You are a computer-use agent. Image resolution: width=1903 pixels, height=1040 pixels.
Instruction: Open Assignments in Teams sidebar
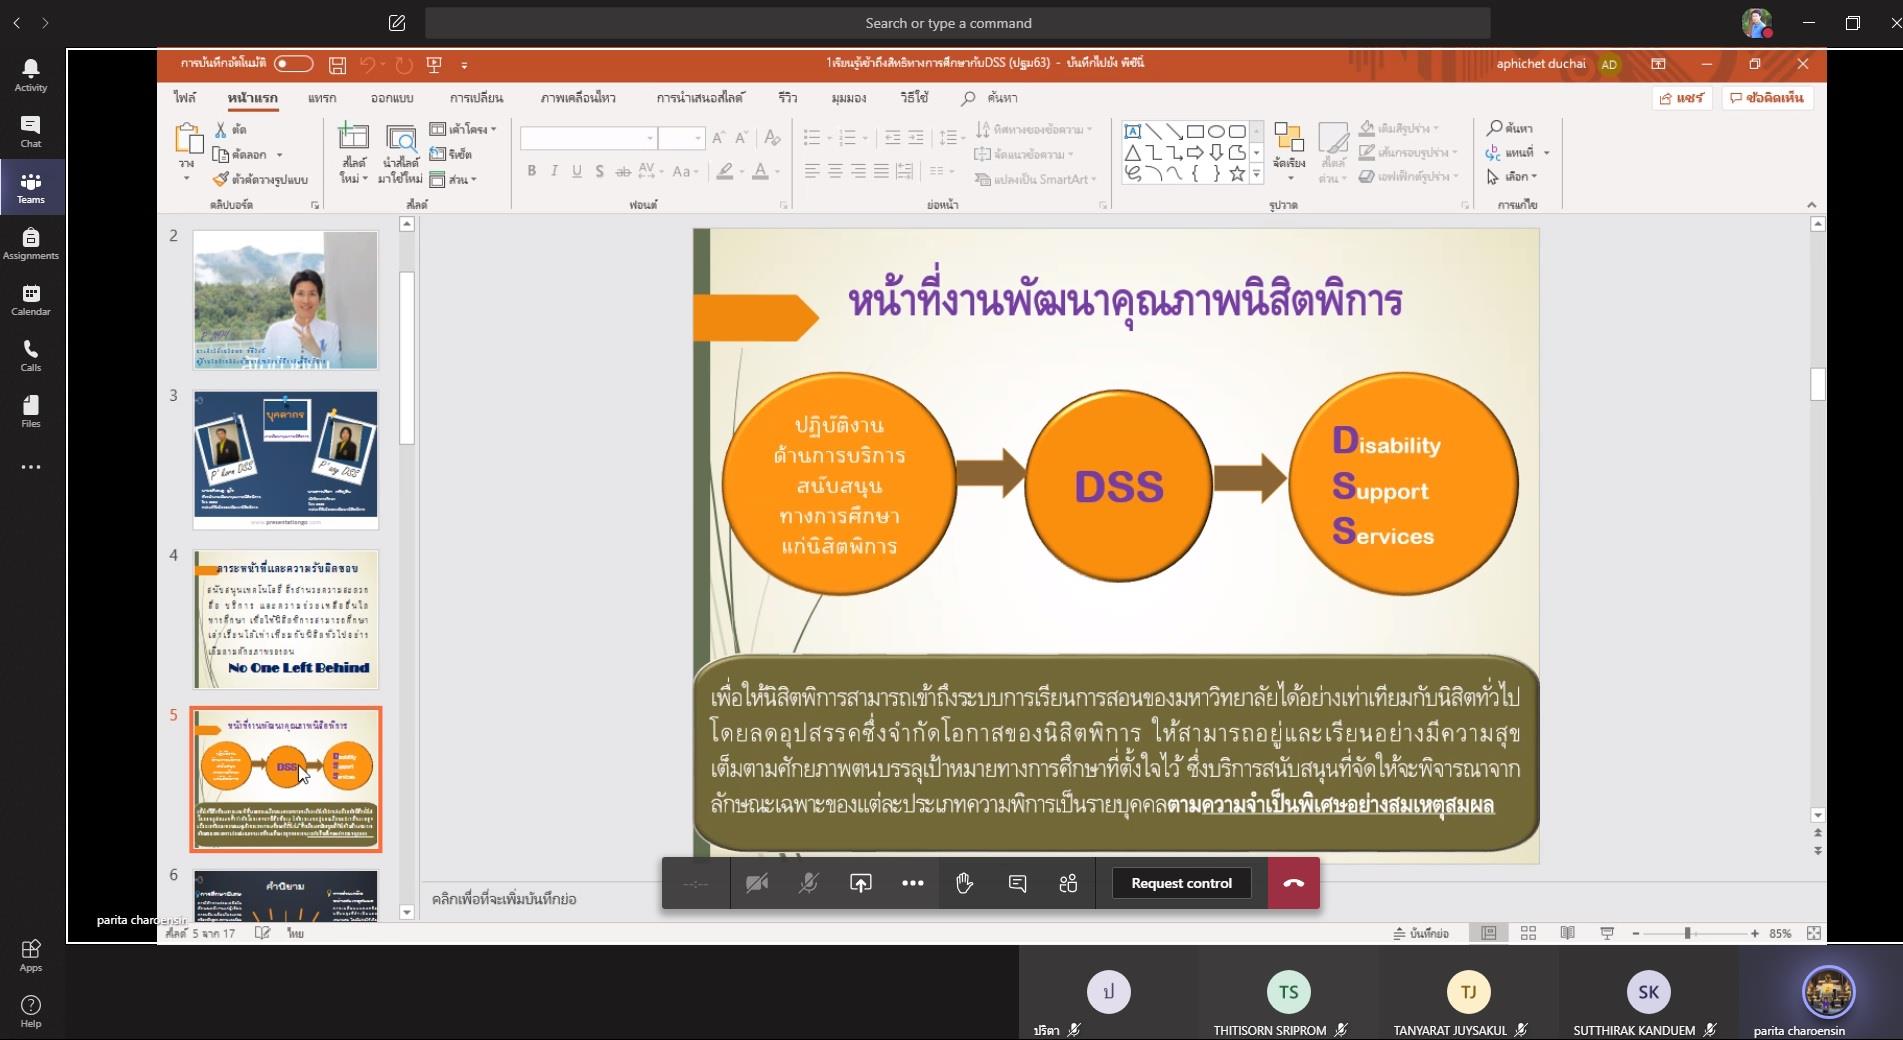pyautogui.click(x=31, y=243)
